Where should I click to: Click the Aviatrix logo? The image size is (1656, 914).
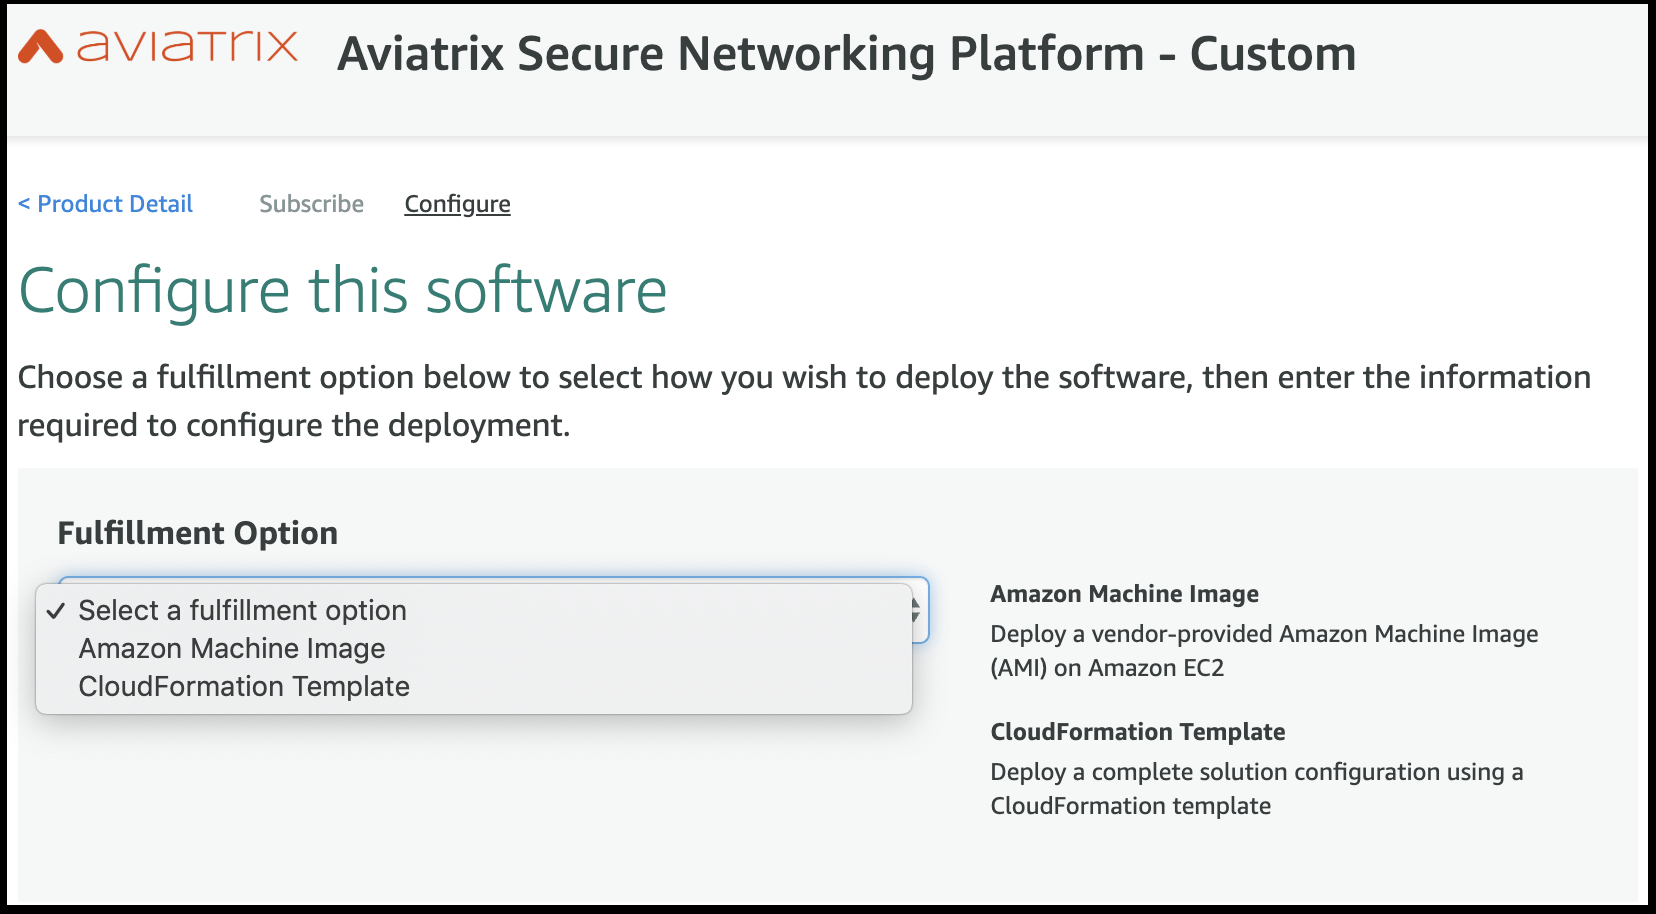click(158, 47)
